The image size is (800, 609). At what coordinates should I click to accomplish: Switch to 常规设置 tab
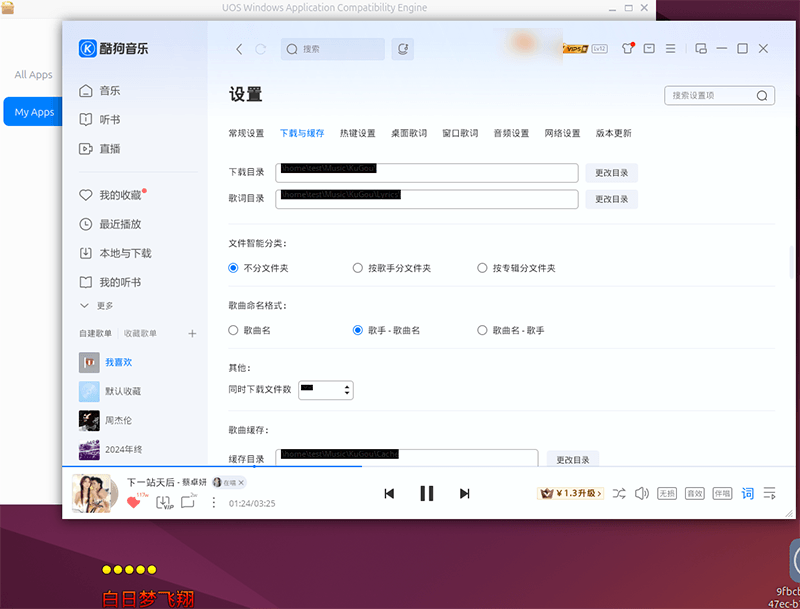(246, 133)
